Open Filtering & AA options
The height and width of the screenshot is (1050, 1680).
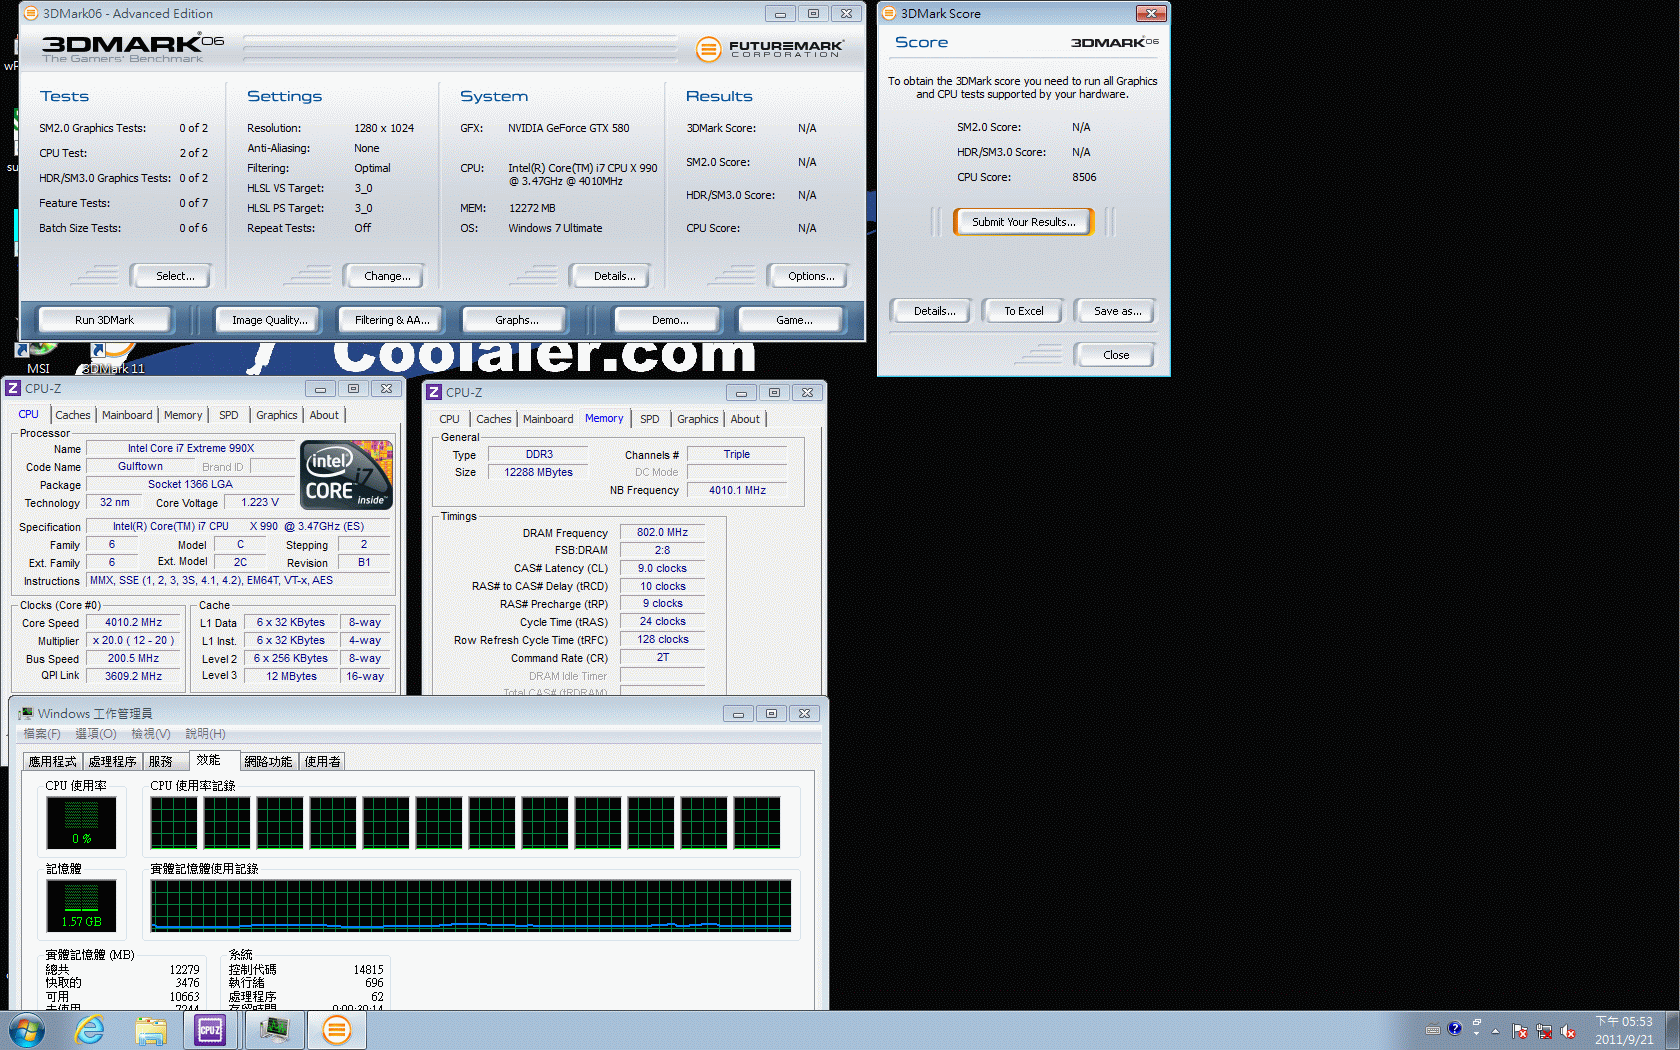pos(392,320)
